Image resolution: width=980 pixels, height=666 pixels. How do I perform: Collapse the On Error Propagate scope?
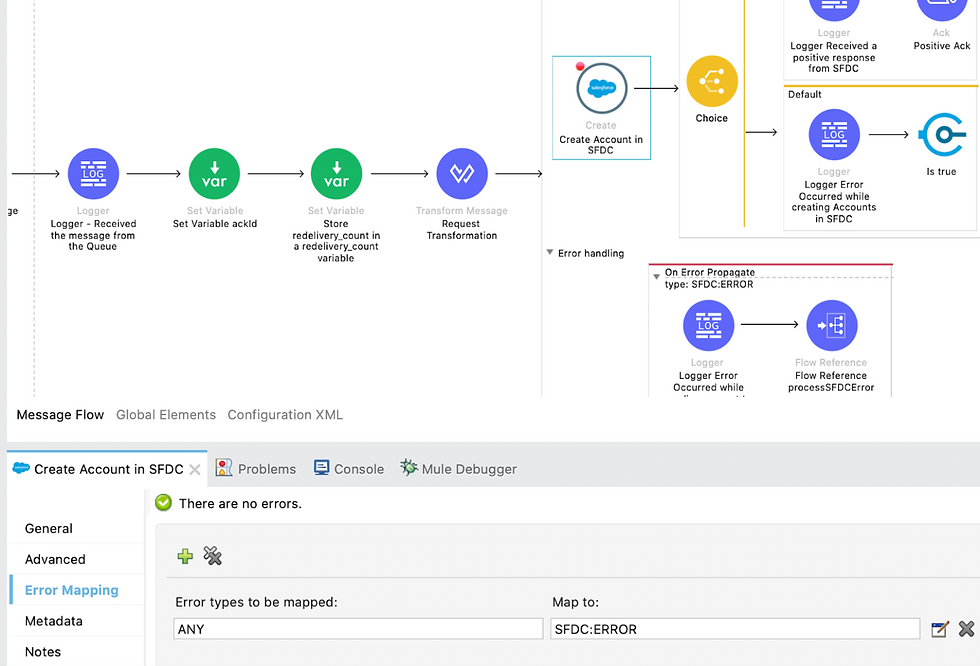pyautogui.click(x=656, y=276)
